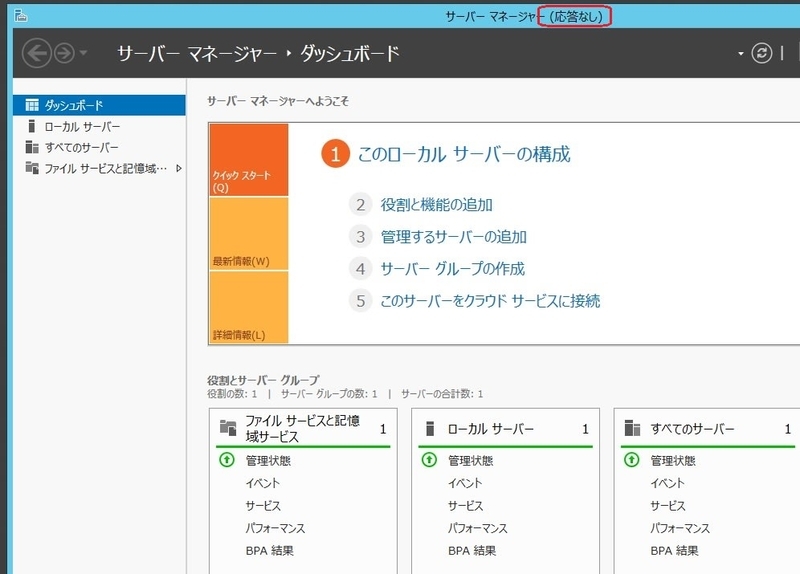Click サーバー マネージャー in the breadcrumb
This screenshot has height=574, width=800.
(x=197, y=53)
